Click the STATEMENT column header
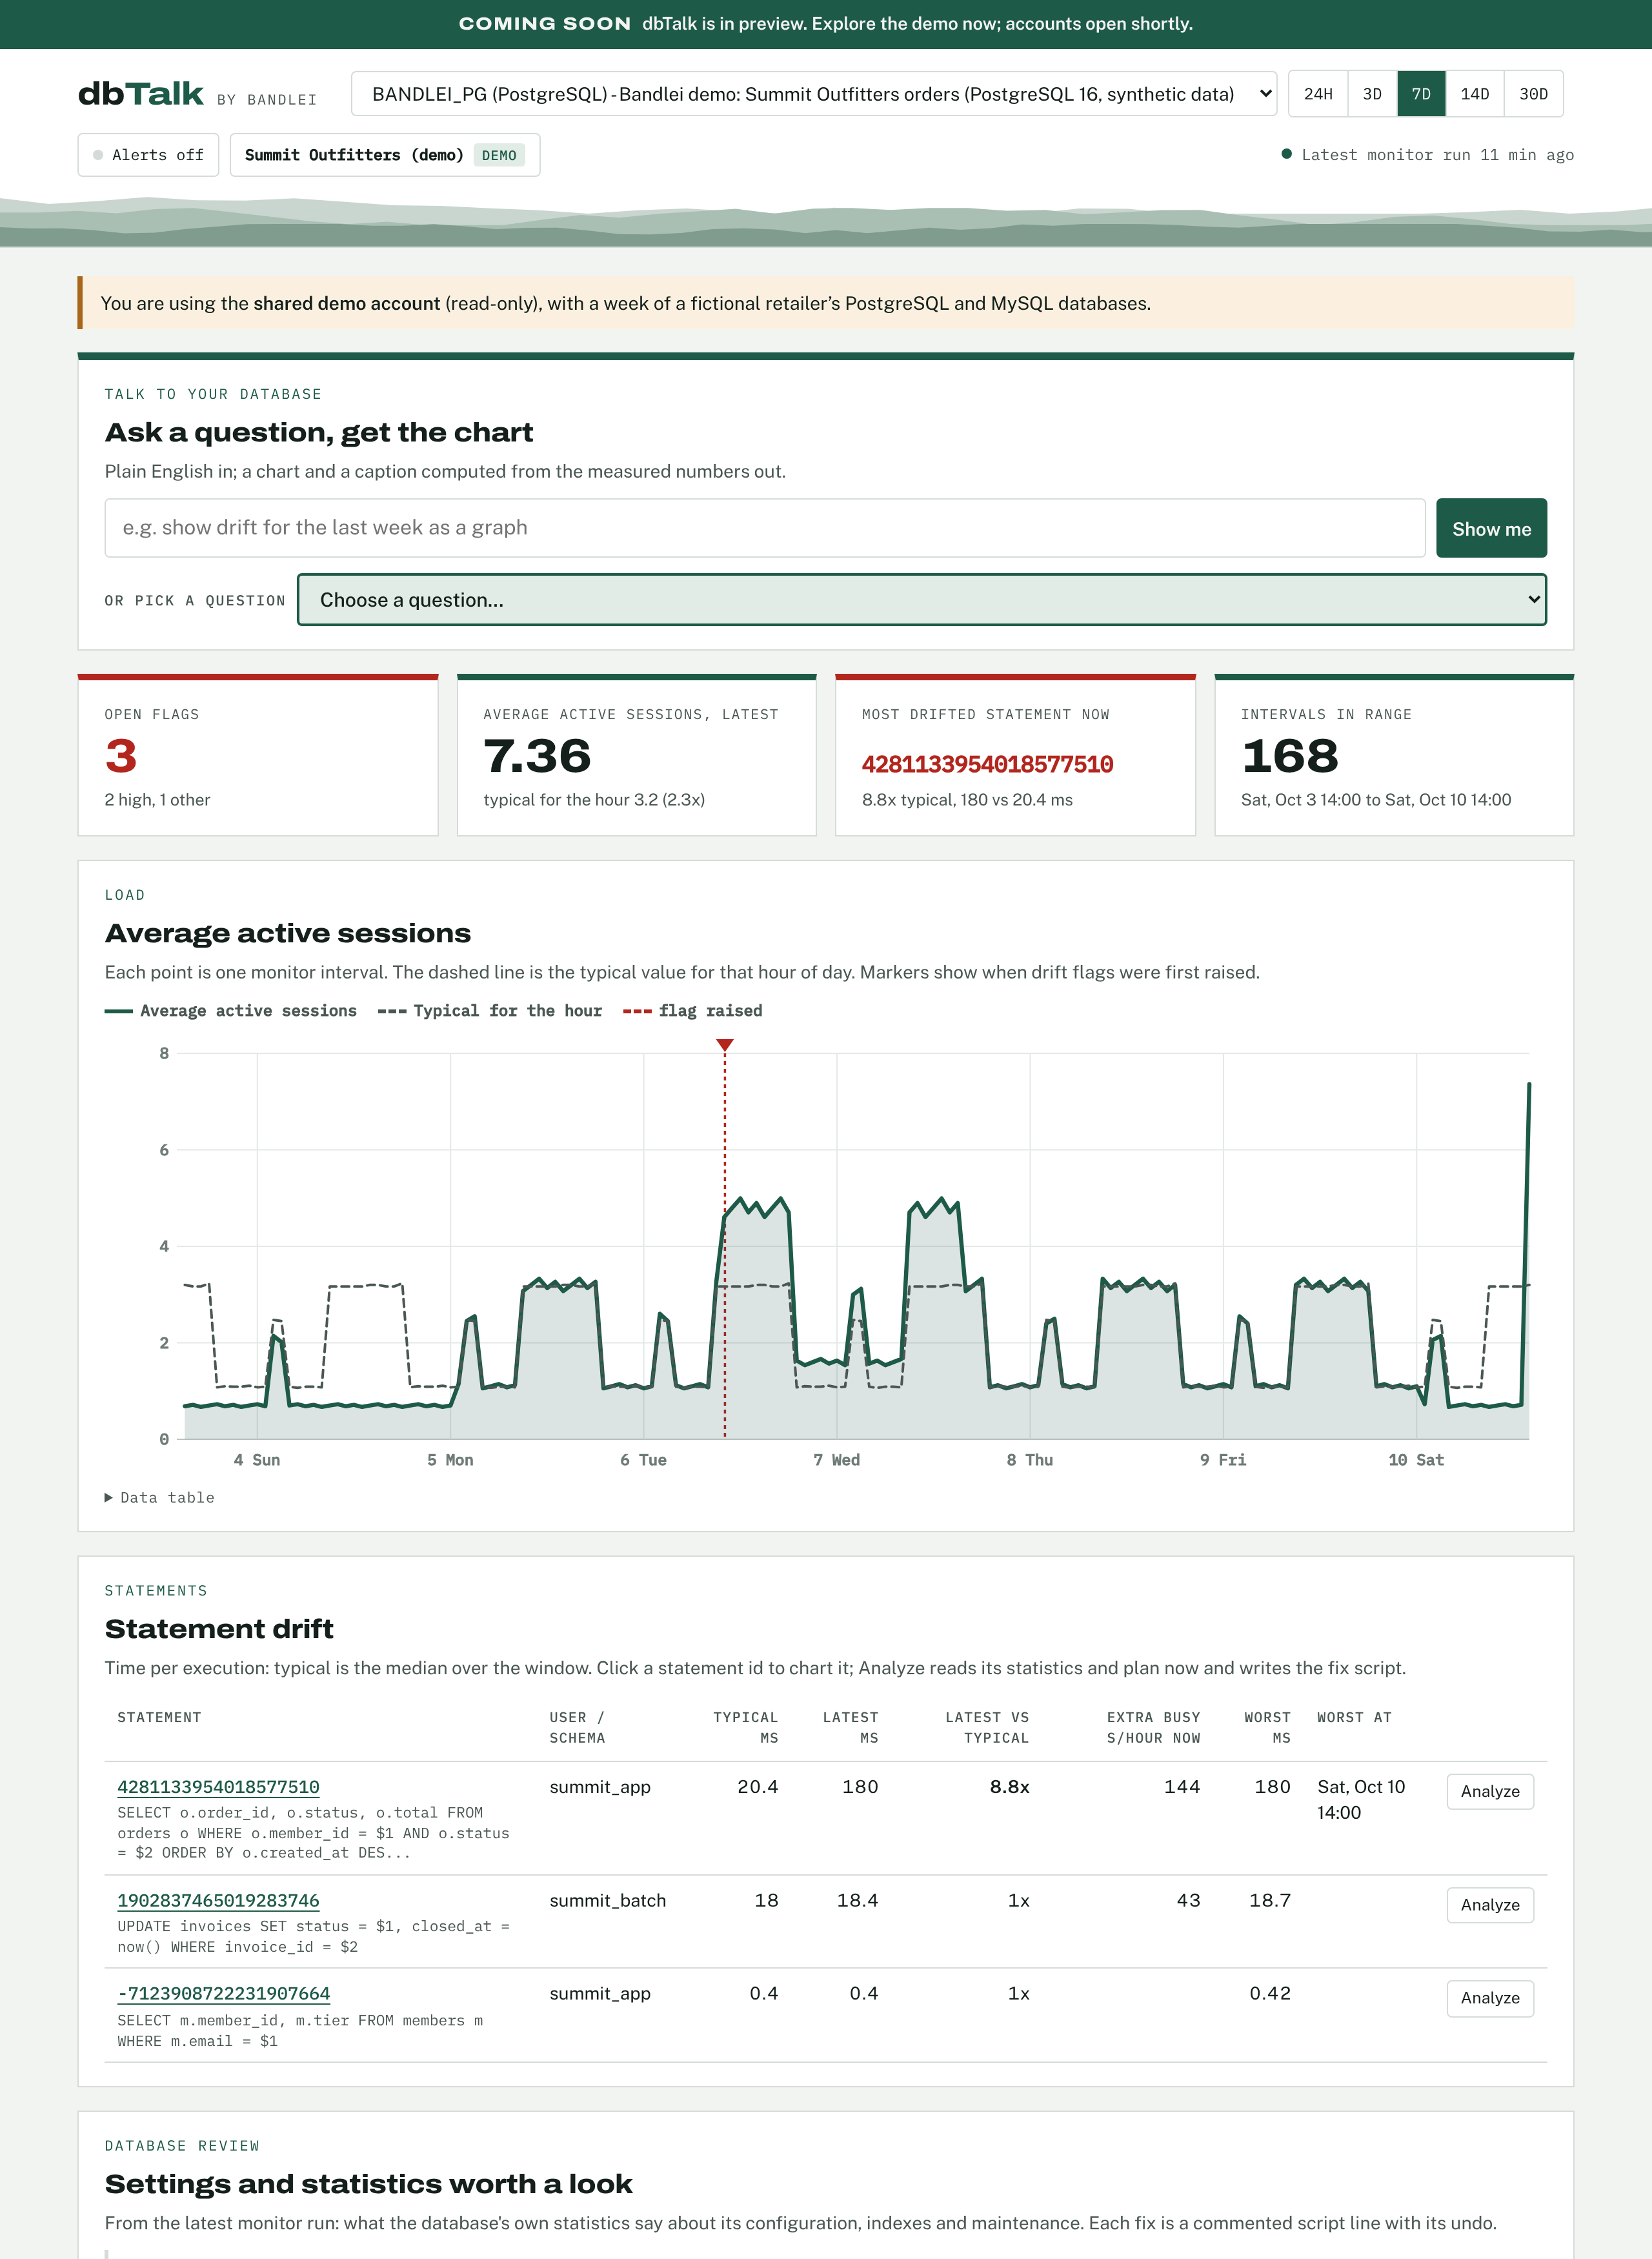This screenshot has height=2259, width=1652. (159, 1718)
